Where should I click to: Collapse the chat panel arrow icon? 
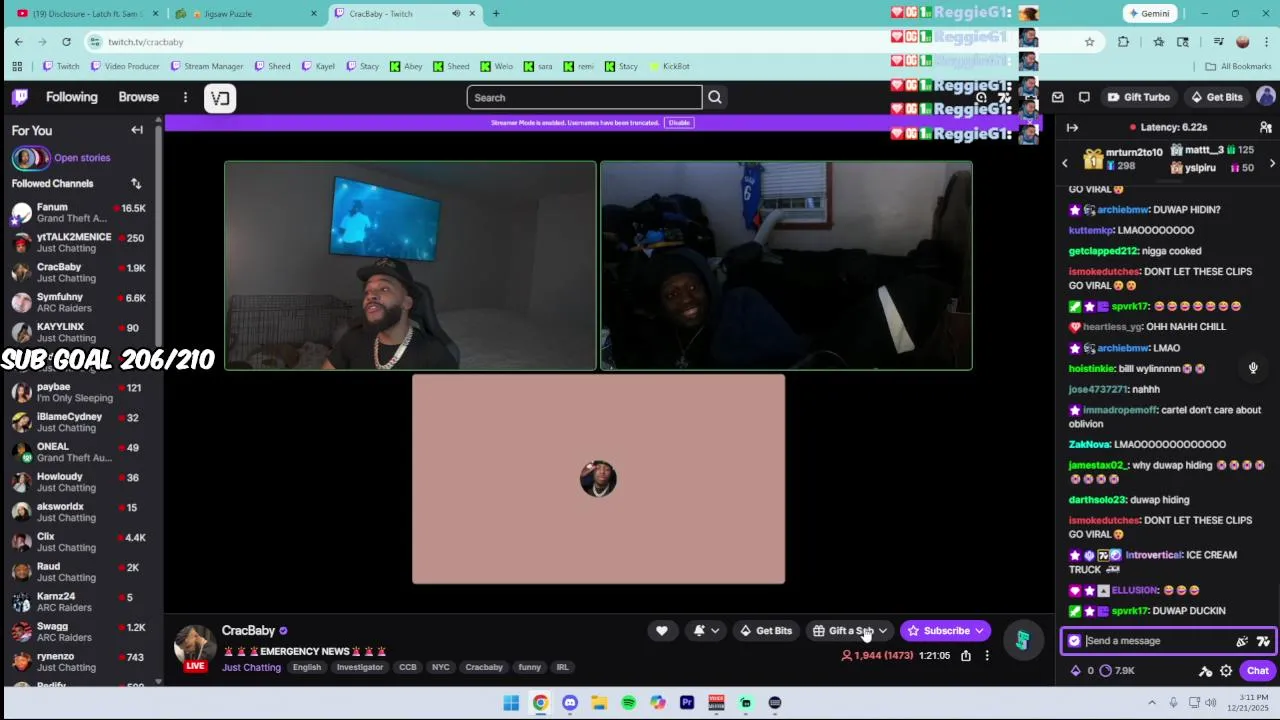(1072, 128)
